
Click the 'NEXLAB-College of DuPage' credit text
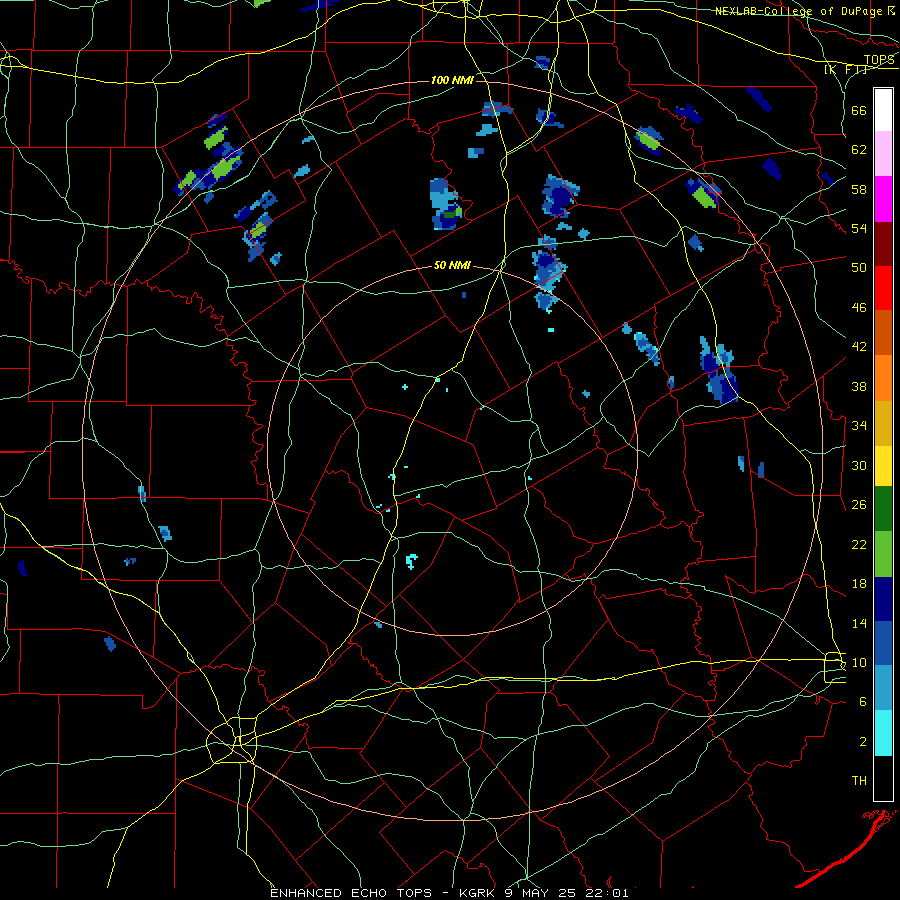(x=800, y=11)
